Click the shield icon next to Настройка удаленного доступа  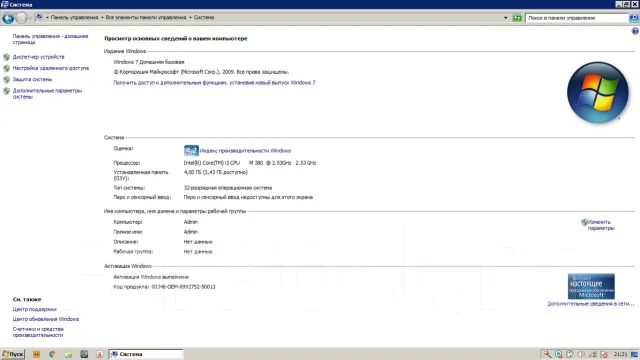tap(7, 68)
